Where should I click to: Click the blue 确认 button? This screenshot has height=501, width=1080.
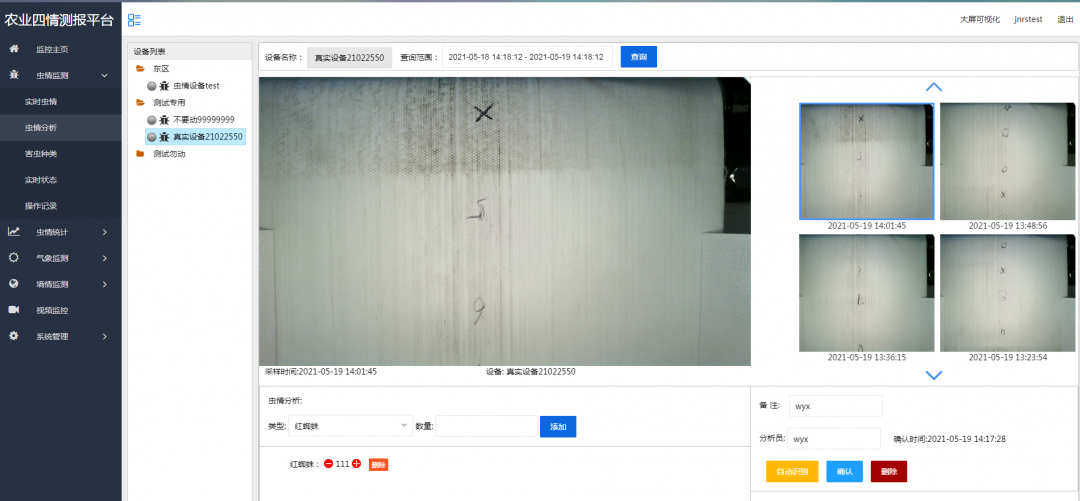point(844,471)
